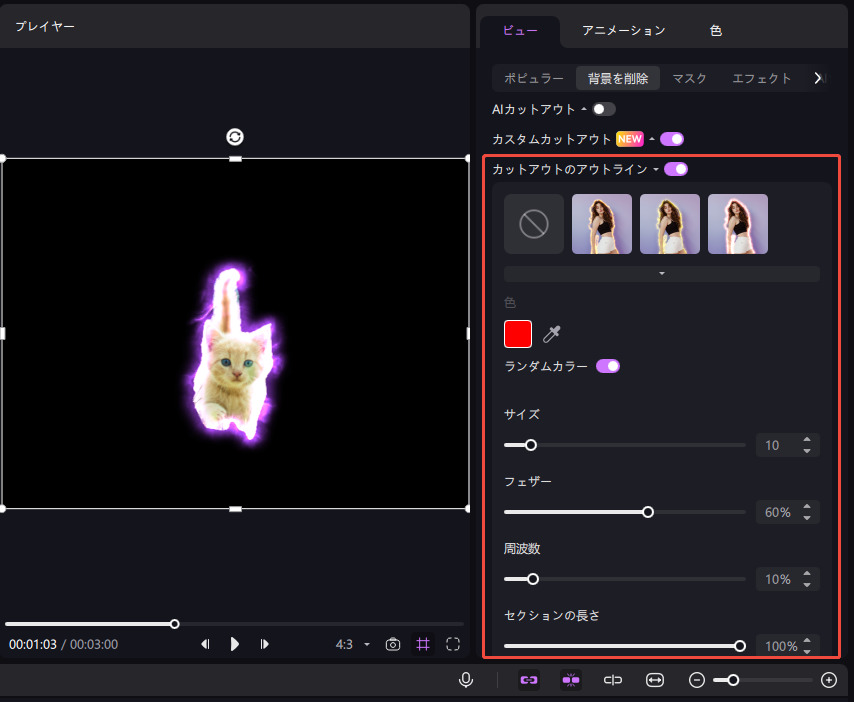Image resolution: width=854 pixels, height=702 pixels.
Task: Enter fullscreen player preview
Action: point(453,644)
